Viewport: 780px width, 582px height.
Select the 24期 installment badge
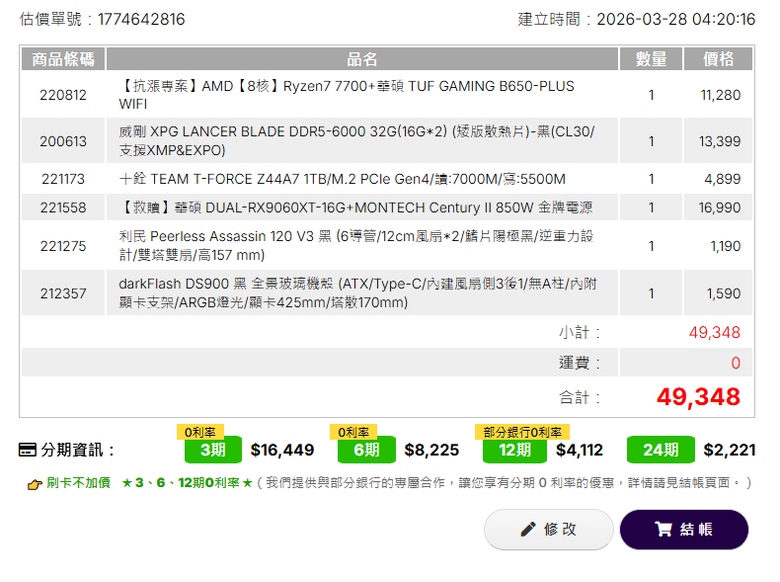(x=661, y=450)
